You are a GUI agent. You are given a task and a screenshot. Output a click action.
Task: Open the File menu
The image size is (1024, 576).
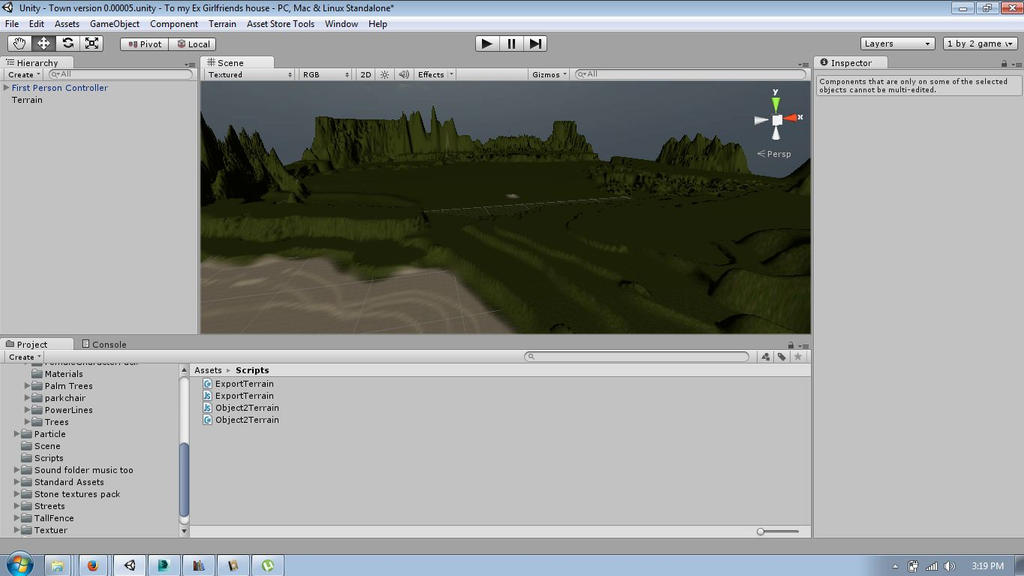pos(12,24)
